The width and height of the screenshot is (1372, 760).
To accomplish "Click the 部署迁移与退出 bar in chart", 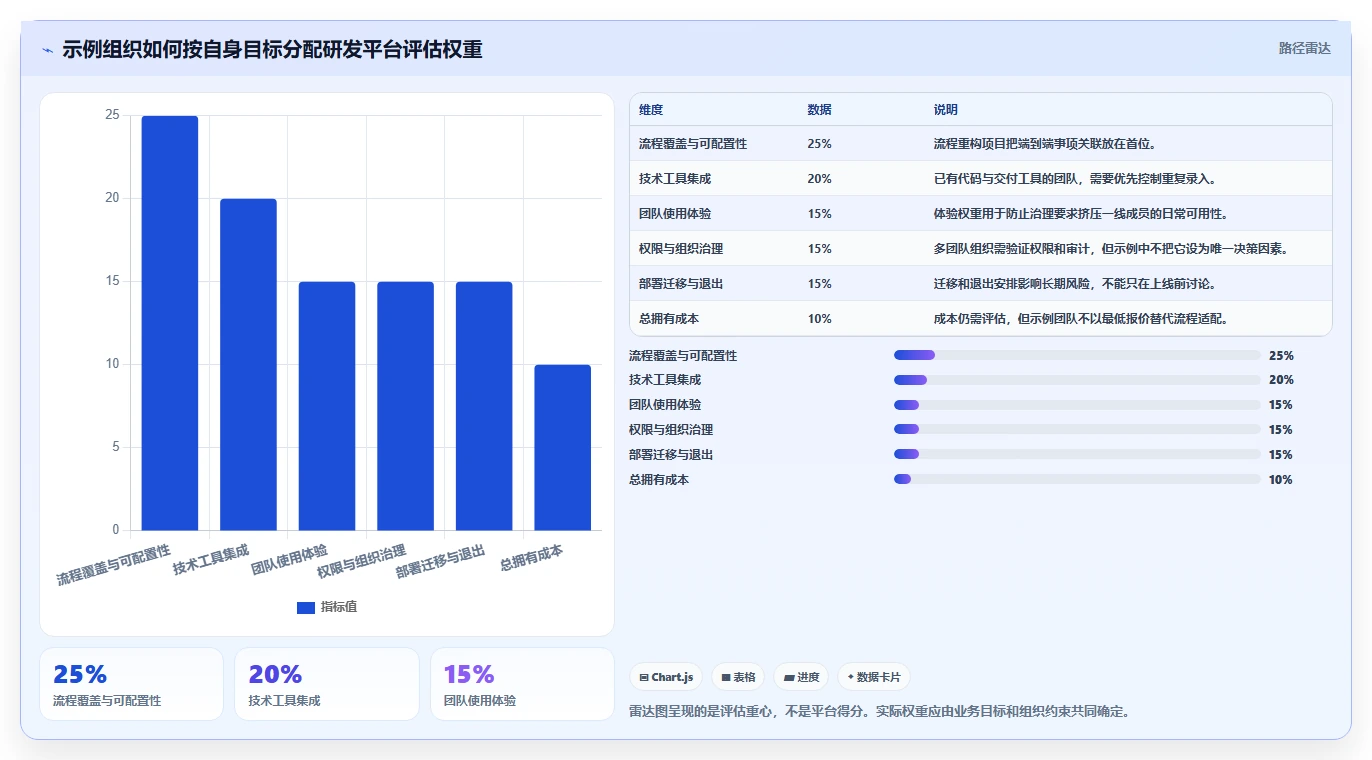I will [x=484, y=406].
